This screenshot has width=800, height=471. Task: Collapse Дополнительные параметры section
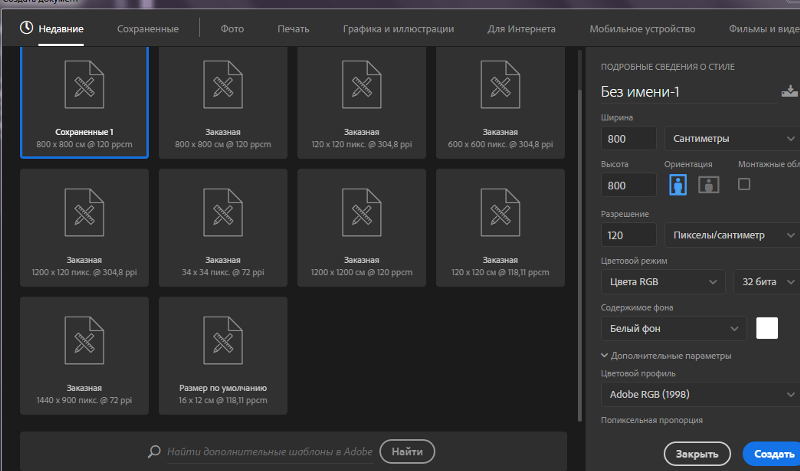point(666,356)
